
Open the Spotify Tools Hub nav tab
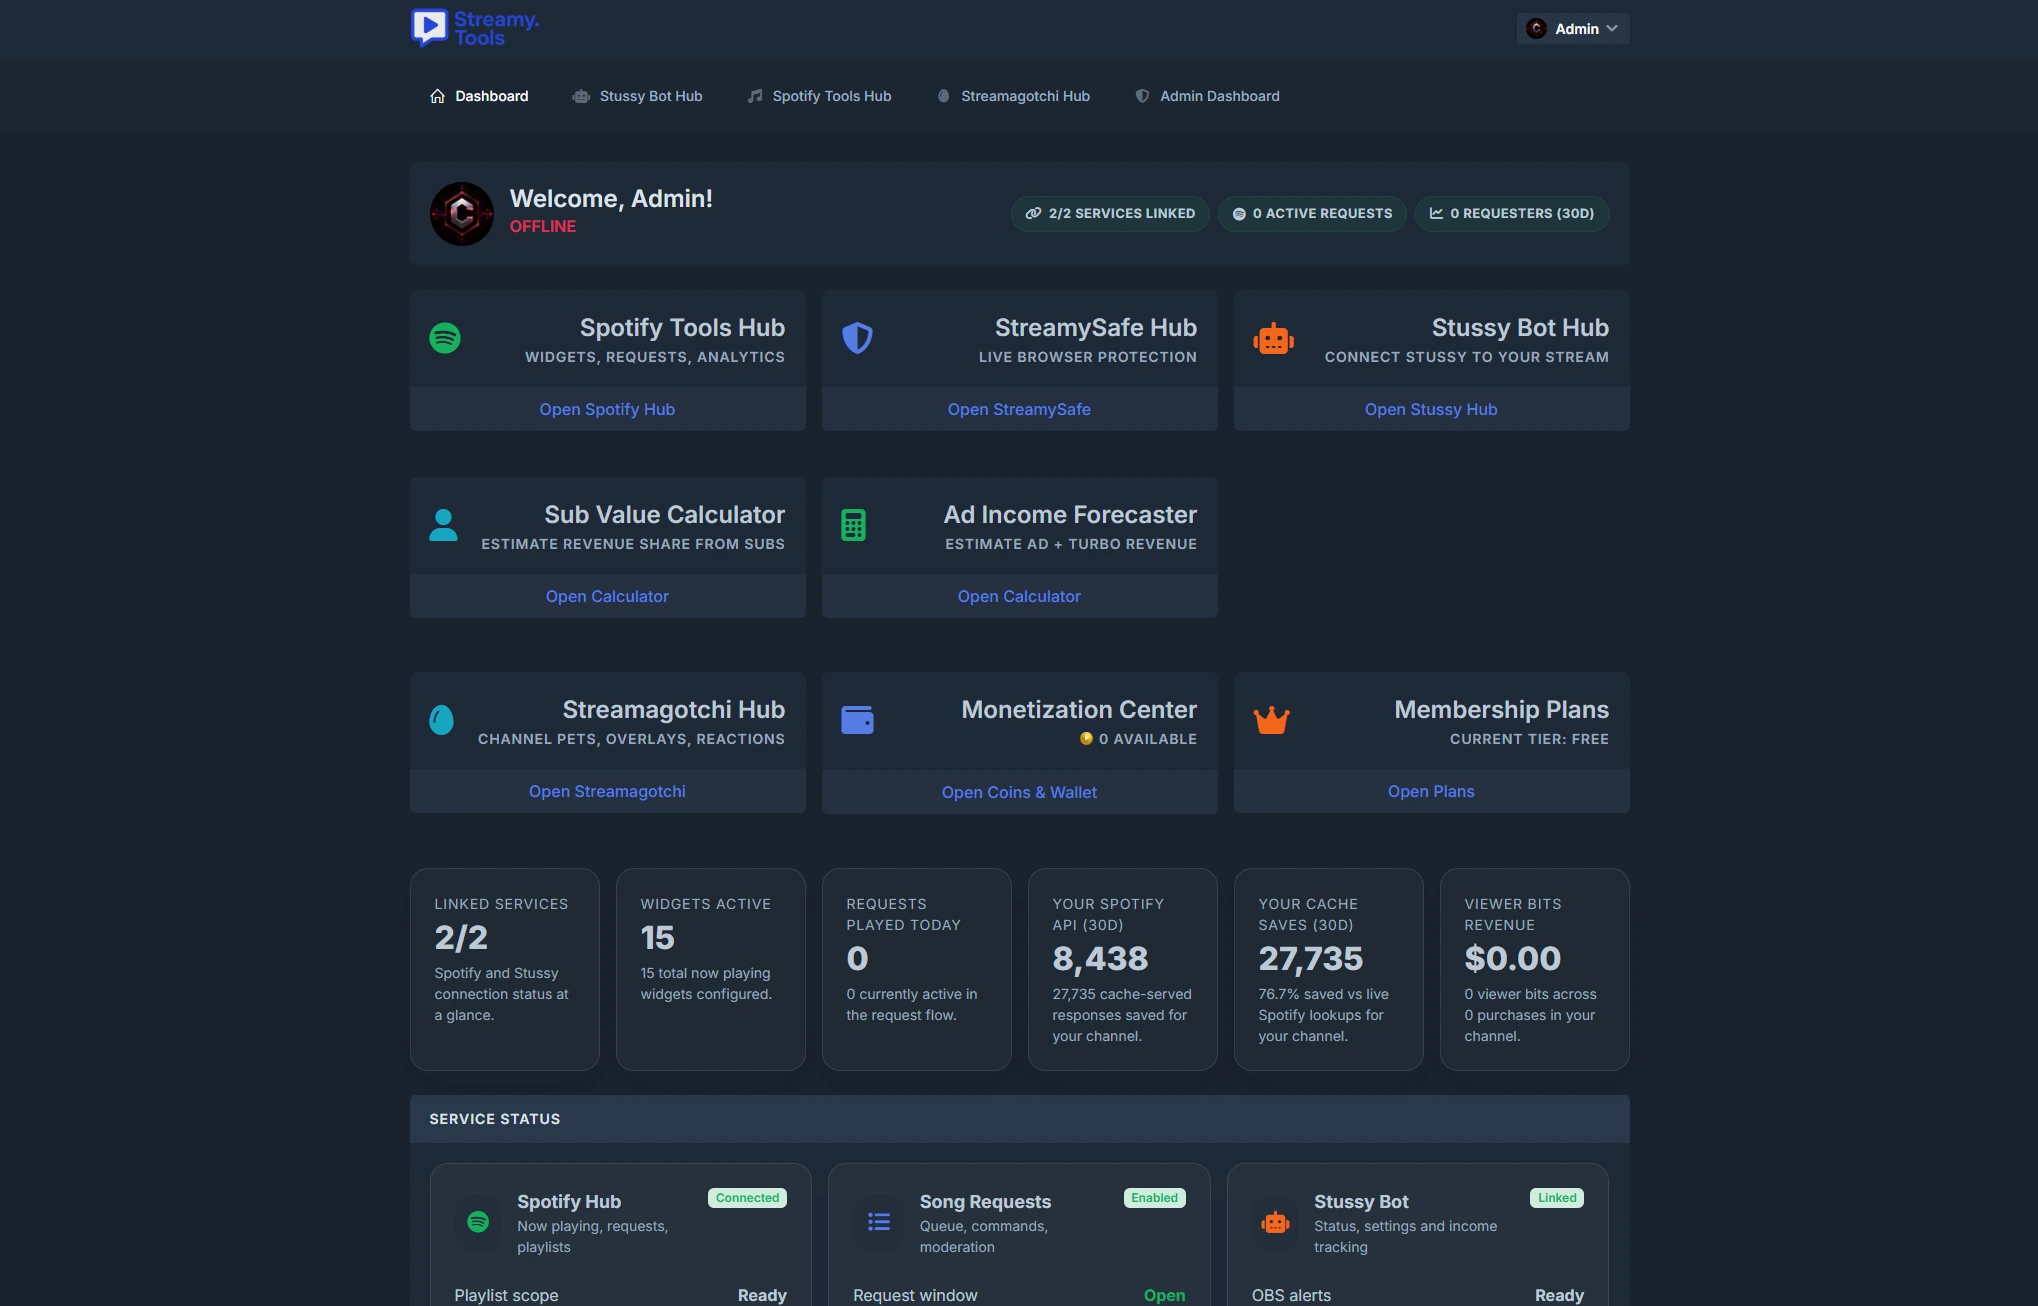tap(819, 96)
